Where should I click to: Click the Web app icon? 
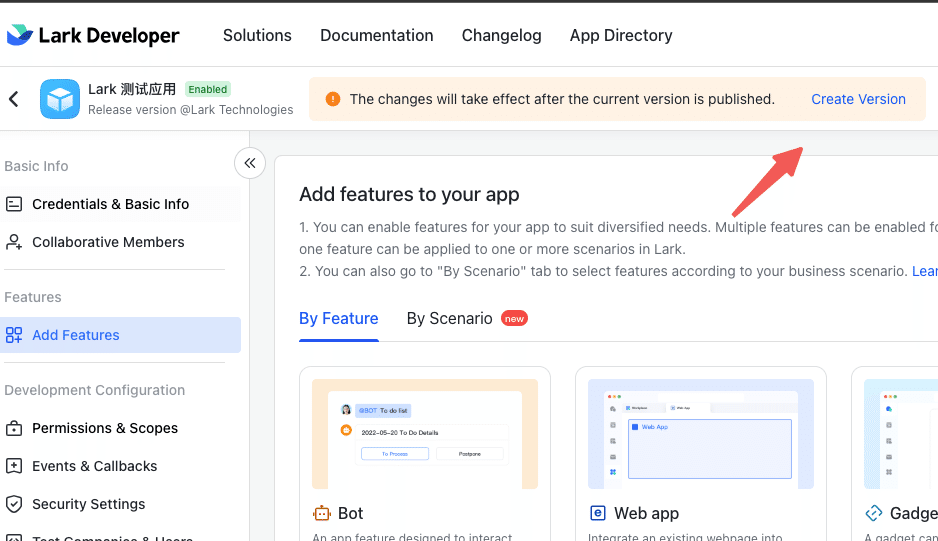coord(598,513)
